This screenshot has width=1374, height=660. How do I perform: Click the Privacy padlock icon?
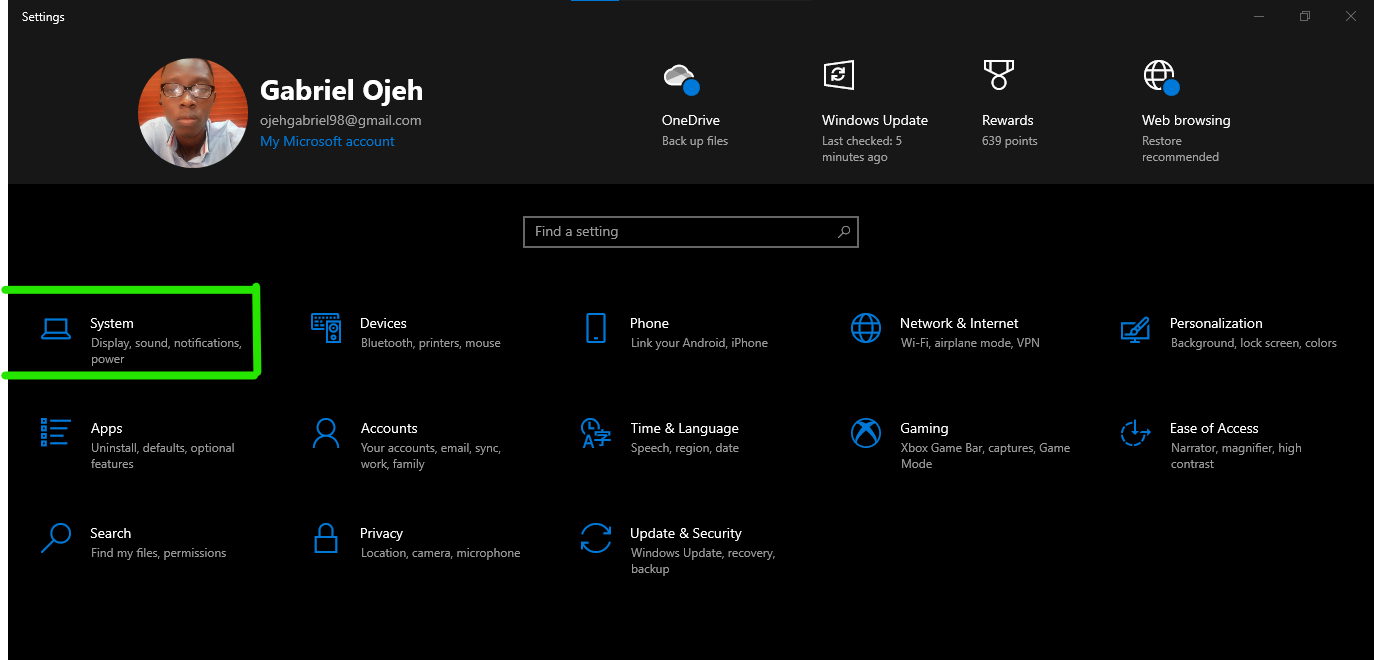pyautogui.click(x=326, y=538)
